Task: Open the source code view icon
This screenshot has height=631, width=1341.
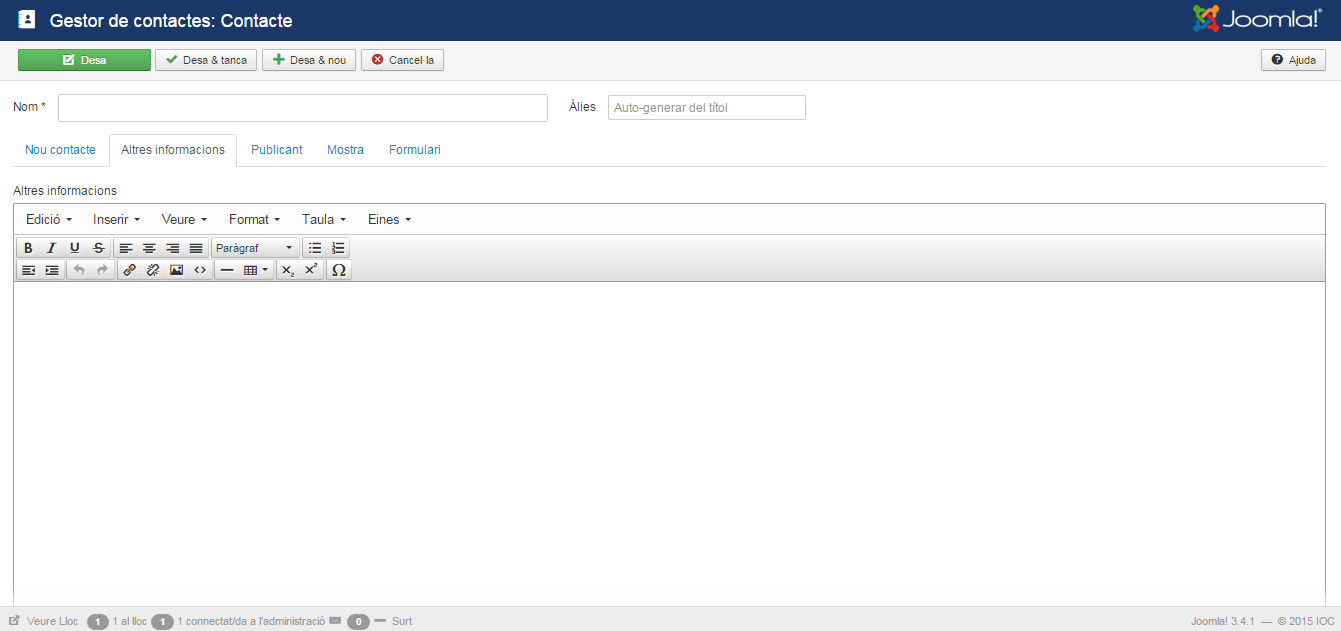Action: point(200,270)
